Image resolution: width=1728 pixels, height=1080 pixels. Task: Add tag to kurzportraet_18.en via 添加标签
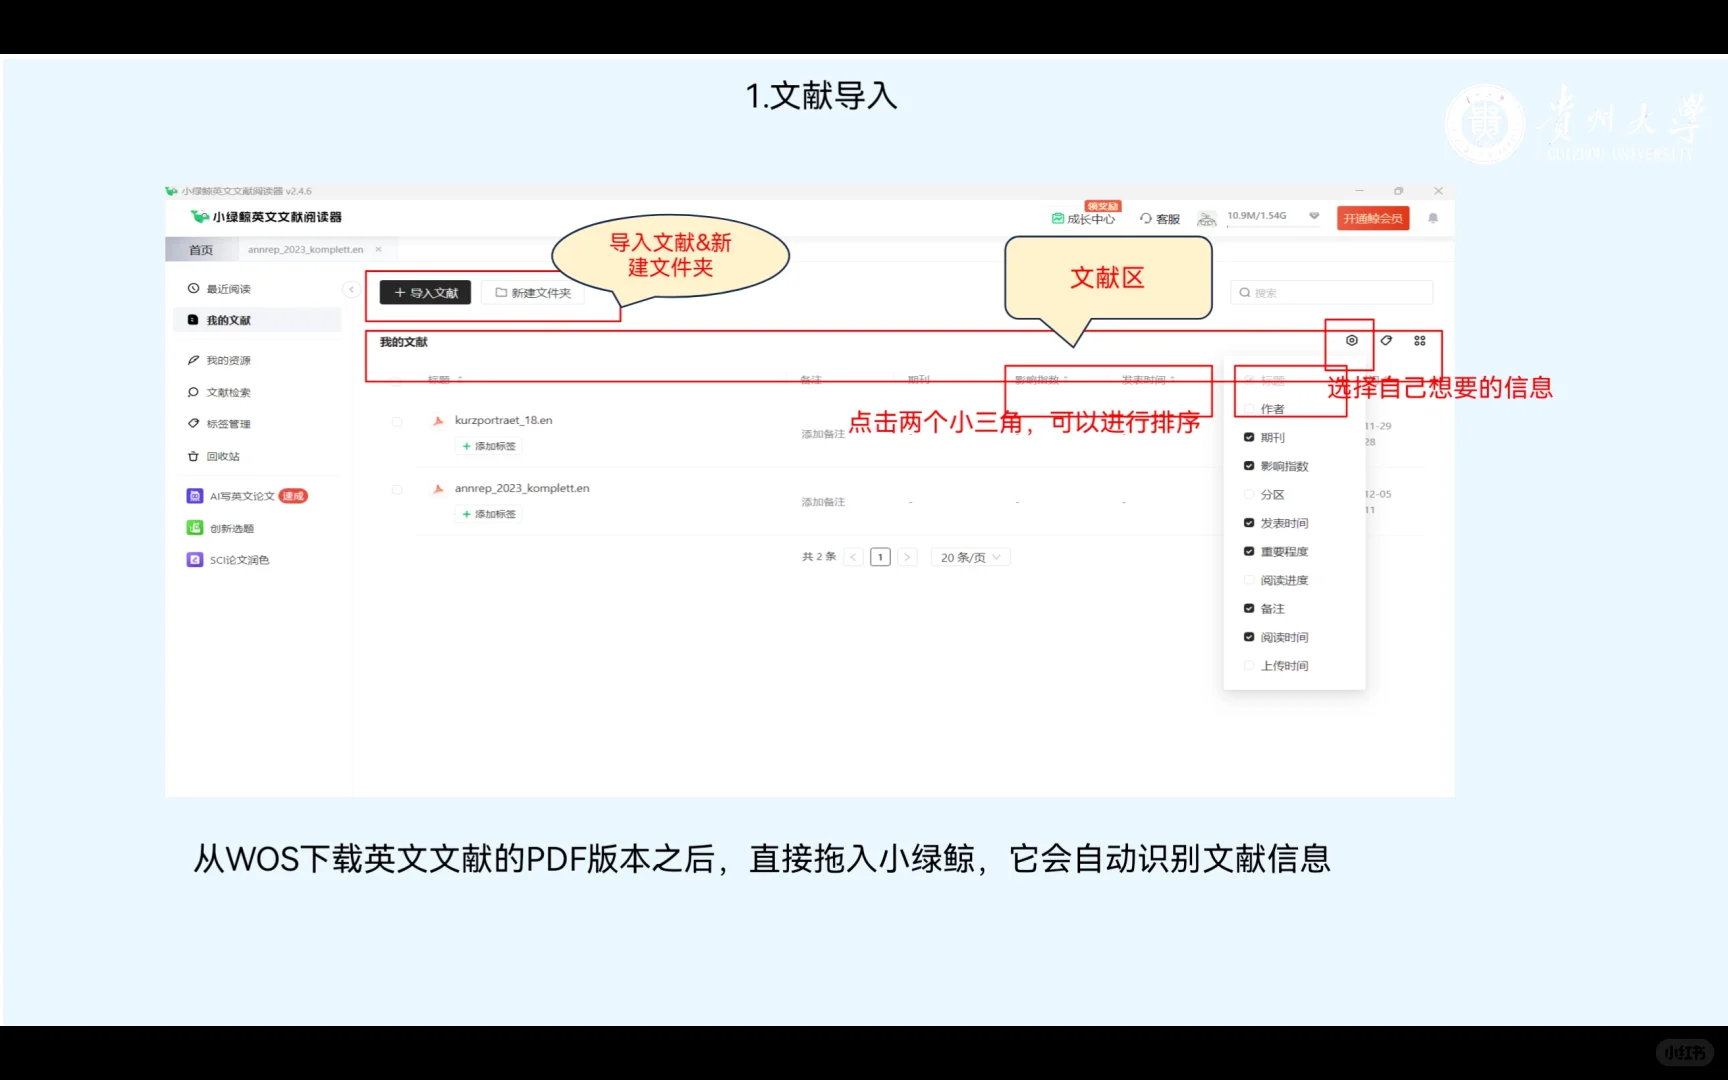point(489,446)
